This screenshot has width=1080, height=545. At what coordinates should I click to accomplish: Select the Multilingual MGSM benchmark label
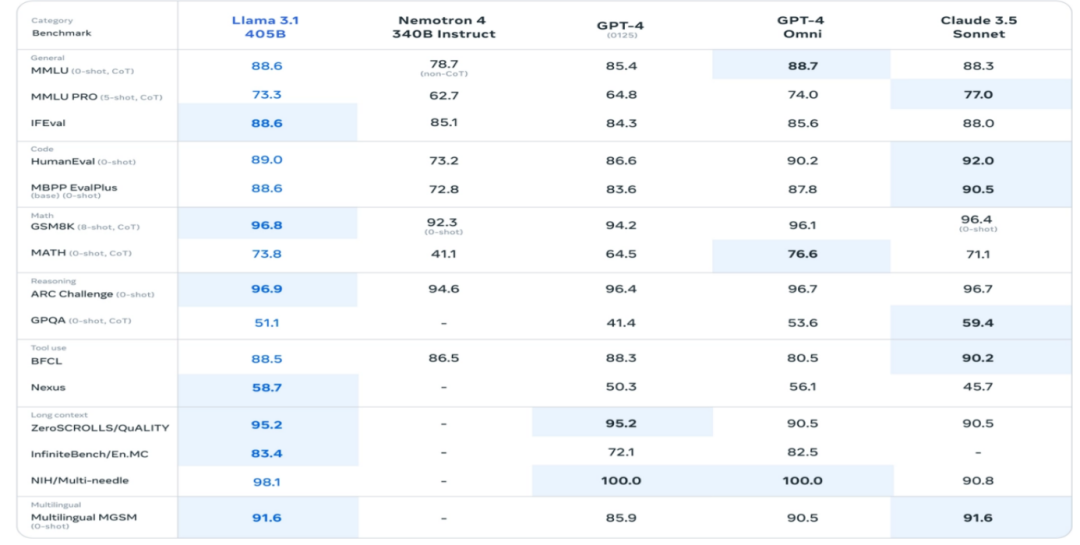click(x=83, y=520)
